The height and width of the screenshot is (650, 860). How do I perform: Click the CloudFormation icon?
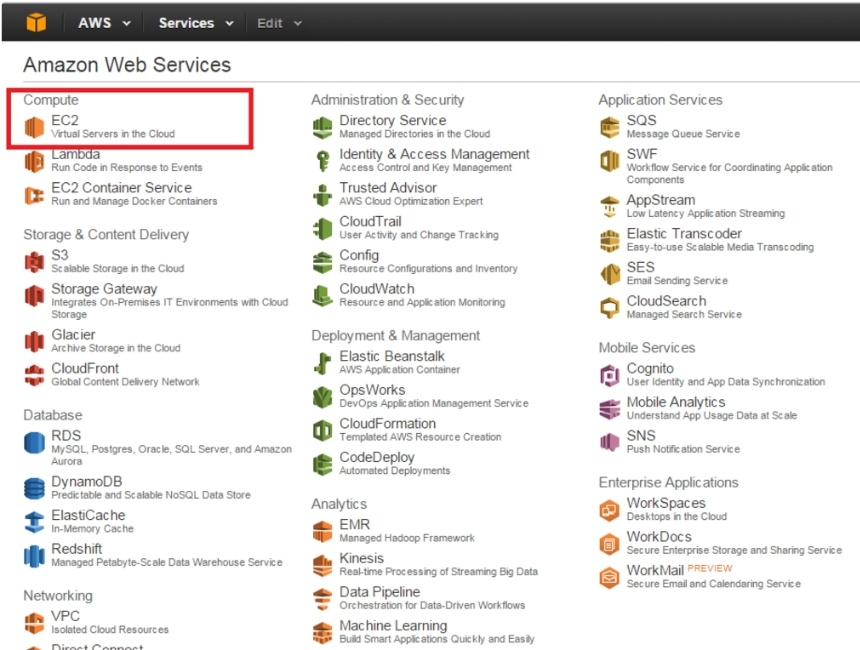pyautogui.click(x=322, y=431)
